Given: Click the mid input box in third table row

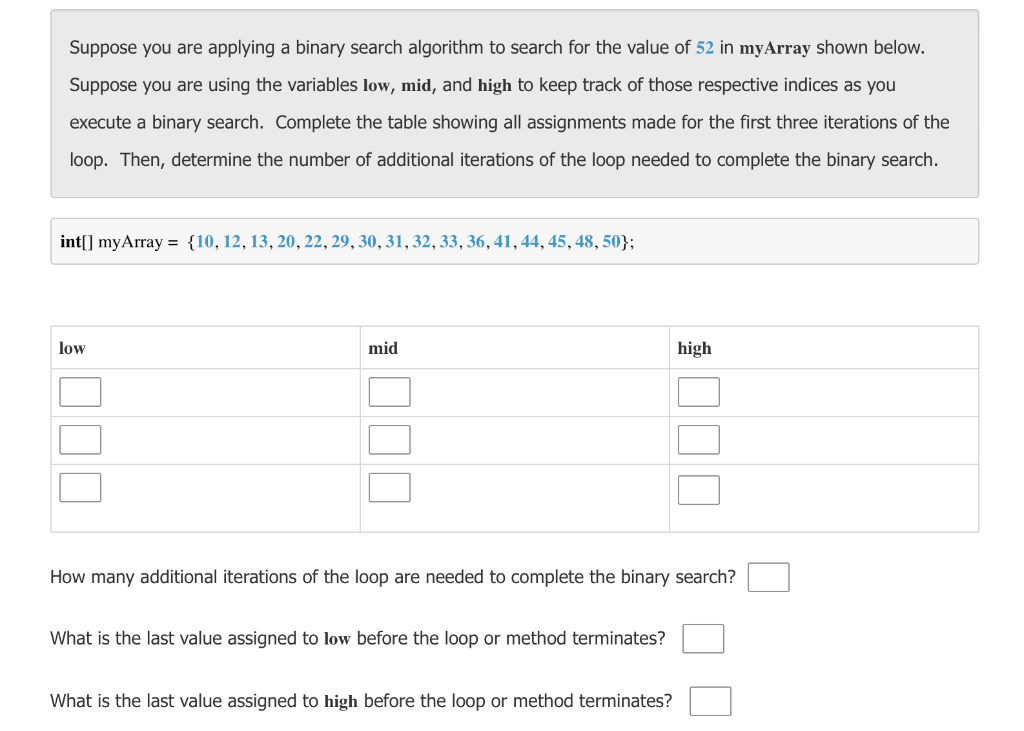Looking at the screenshot, I should coord(389,487).
